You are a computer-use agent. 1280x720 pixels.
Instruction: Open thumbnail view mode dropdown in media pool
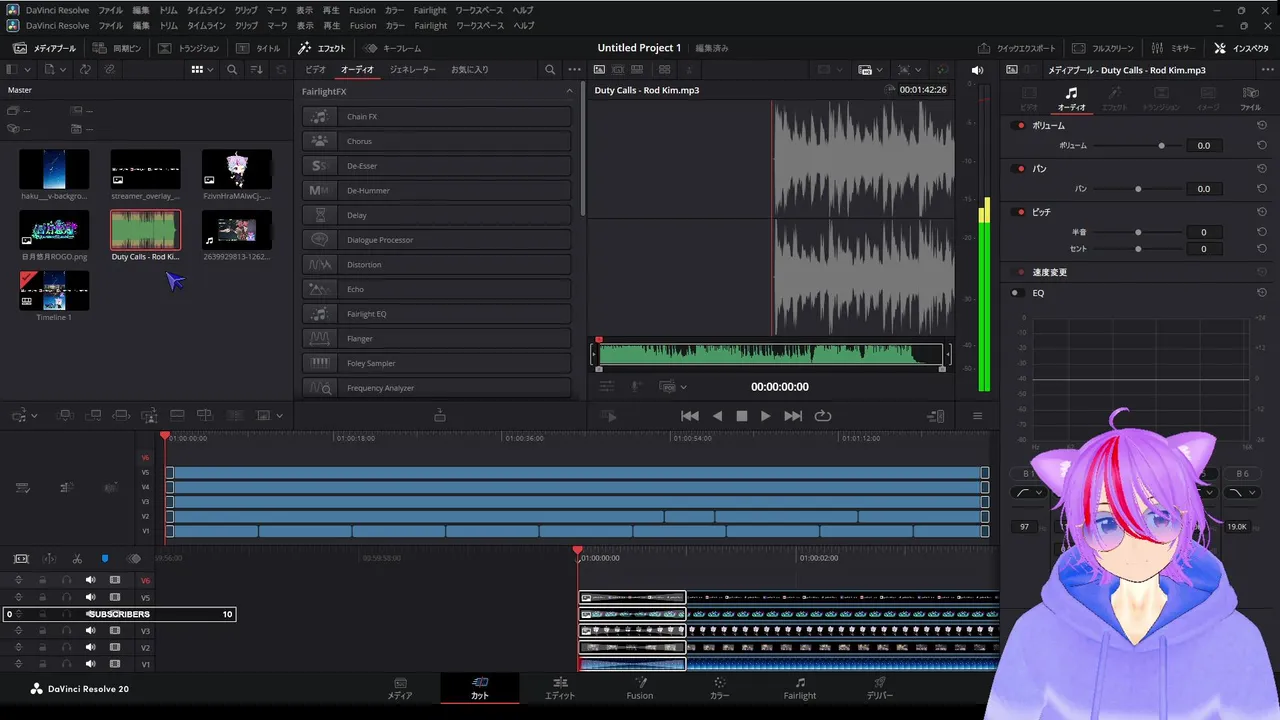tap(203, 70)
